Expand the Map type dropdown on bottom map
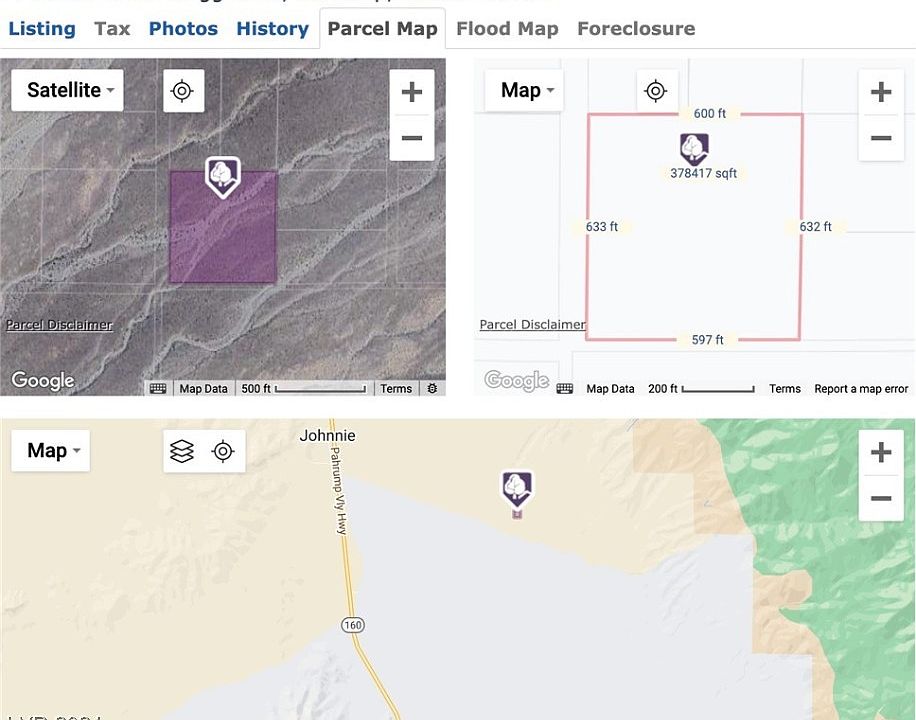This screenshot has width=916, height=720. 51,451
